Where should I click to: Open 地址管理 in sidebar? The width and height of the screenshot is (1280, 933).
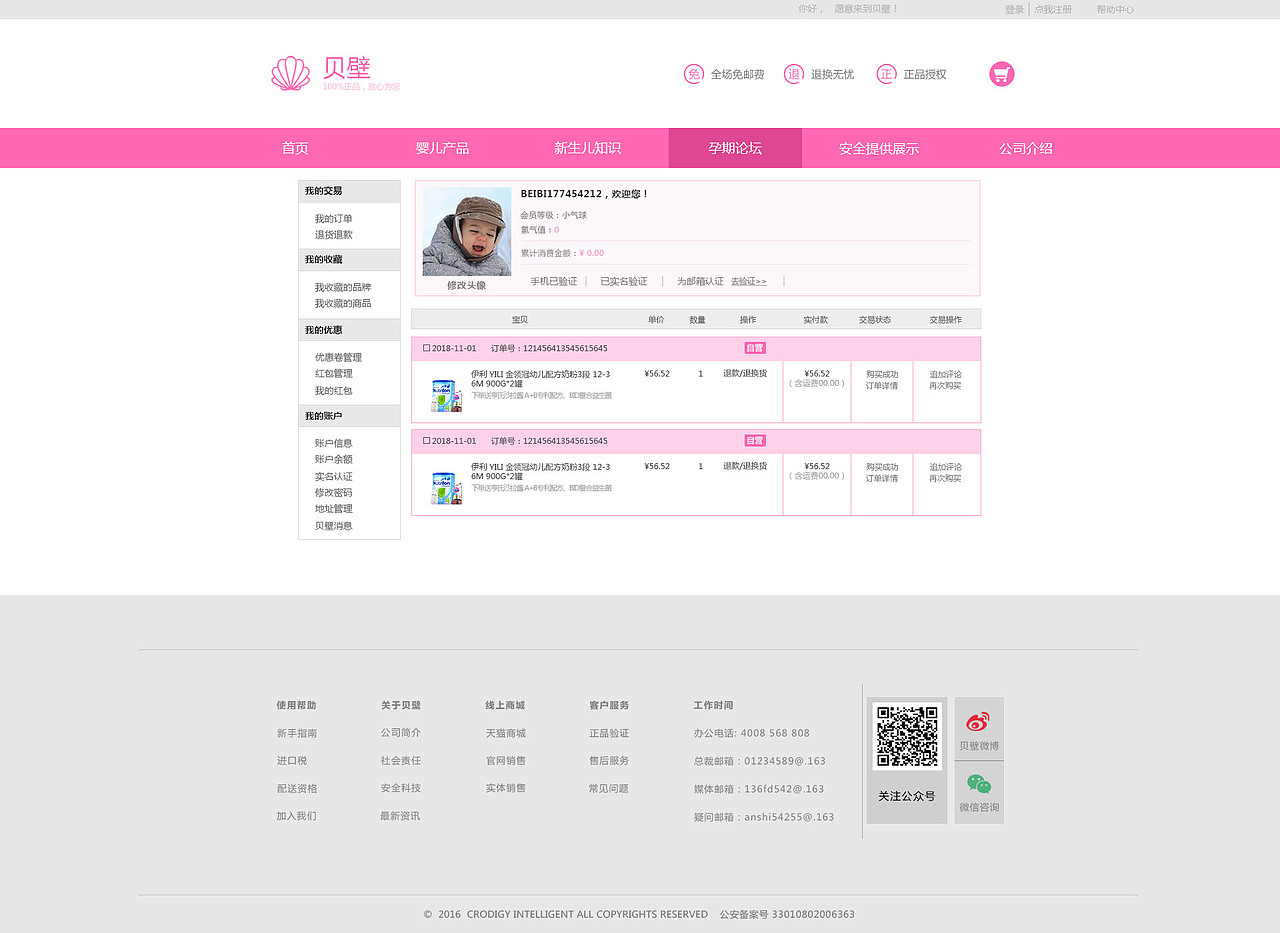click(334, 509)
